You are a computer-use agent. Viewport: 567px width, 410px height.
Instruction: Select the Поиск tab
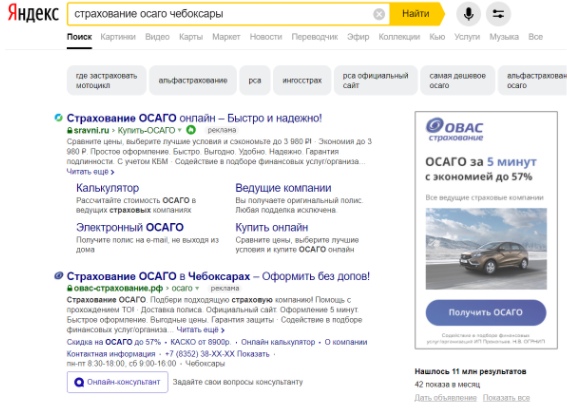pos(79,37)
